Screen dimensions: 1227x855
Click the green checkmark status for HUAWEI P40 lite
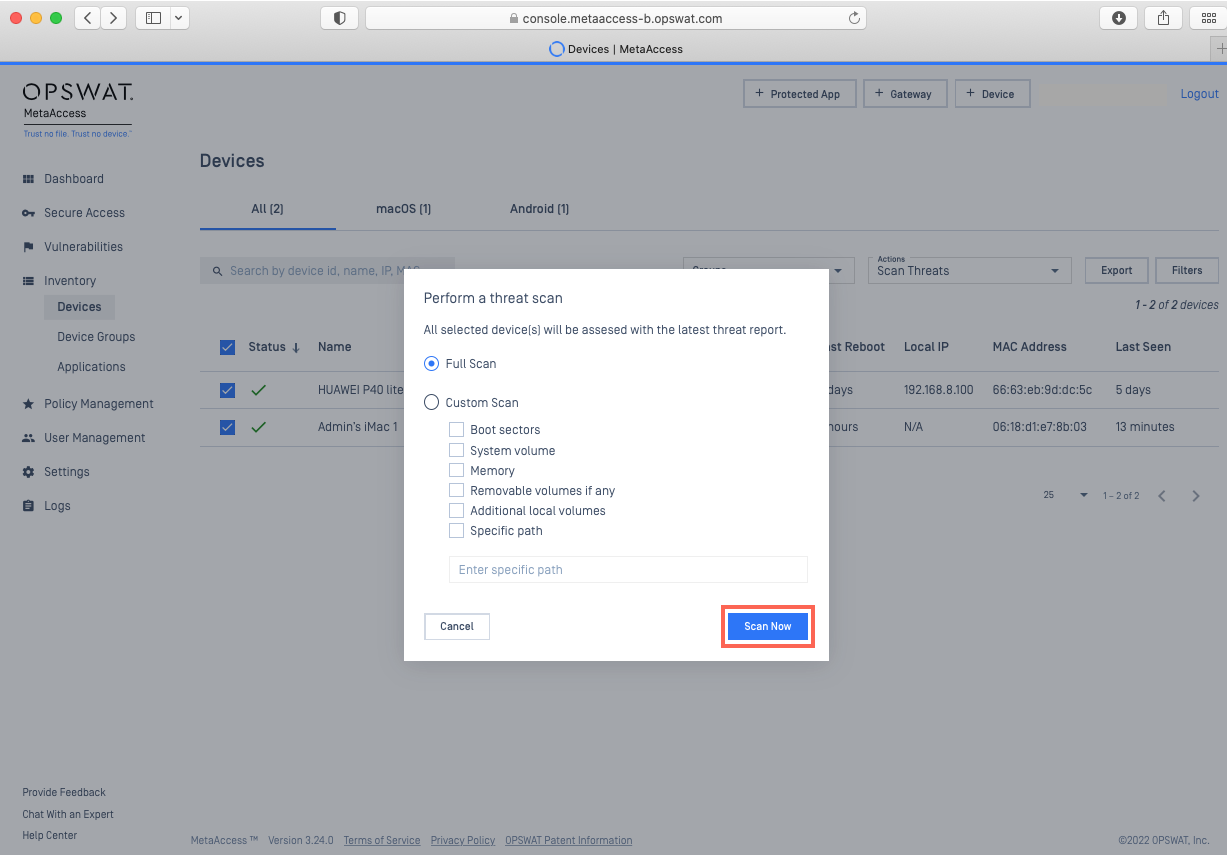coord(258,390)
